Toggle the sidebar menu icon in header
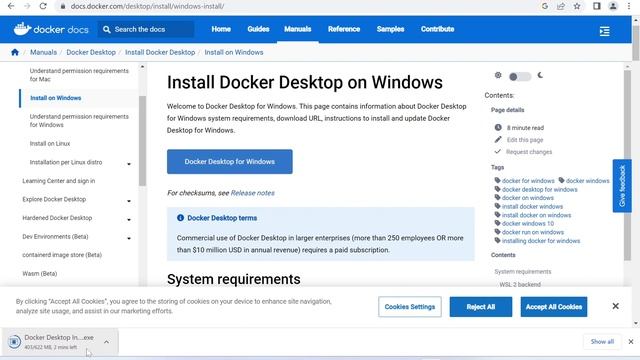This screenshot has width=640, height=360. (x=604, y=31)
